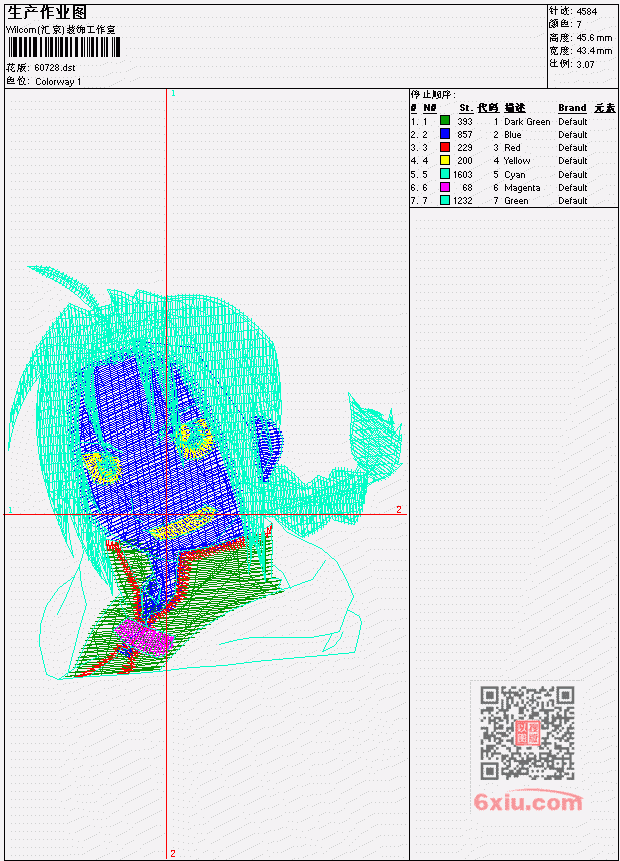
Task: Select stitch count 1603
Action: (x=462, y=175)
